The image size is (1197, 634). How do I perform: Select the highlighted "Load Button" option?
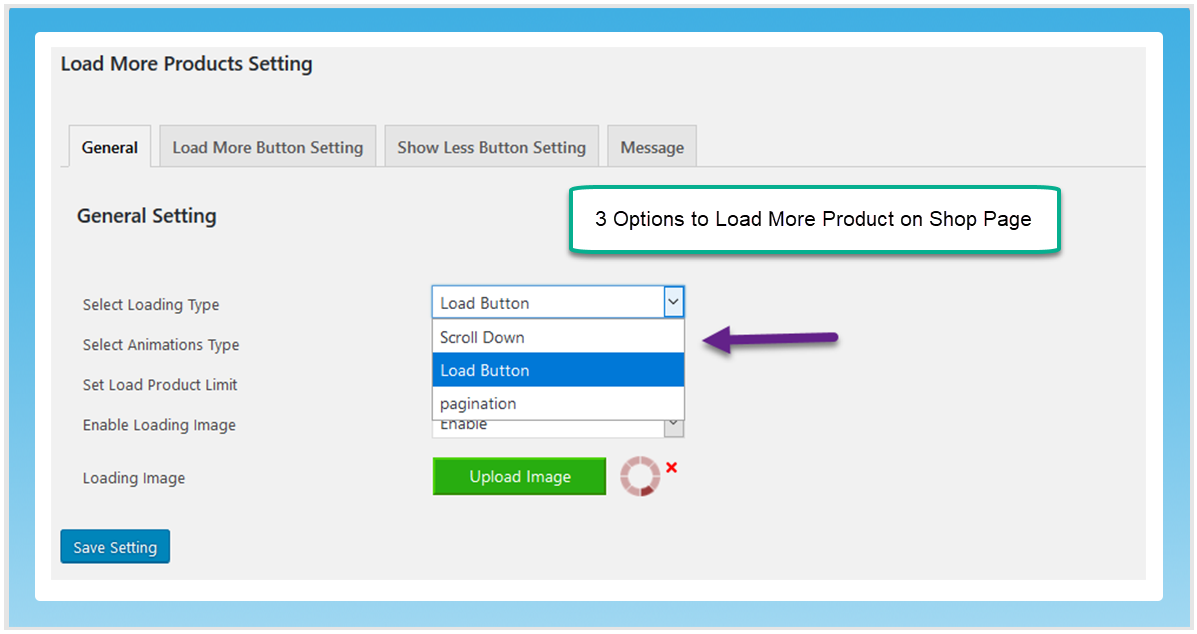point(486,370)
